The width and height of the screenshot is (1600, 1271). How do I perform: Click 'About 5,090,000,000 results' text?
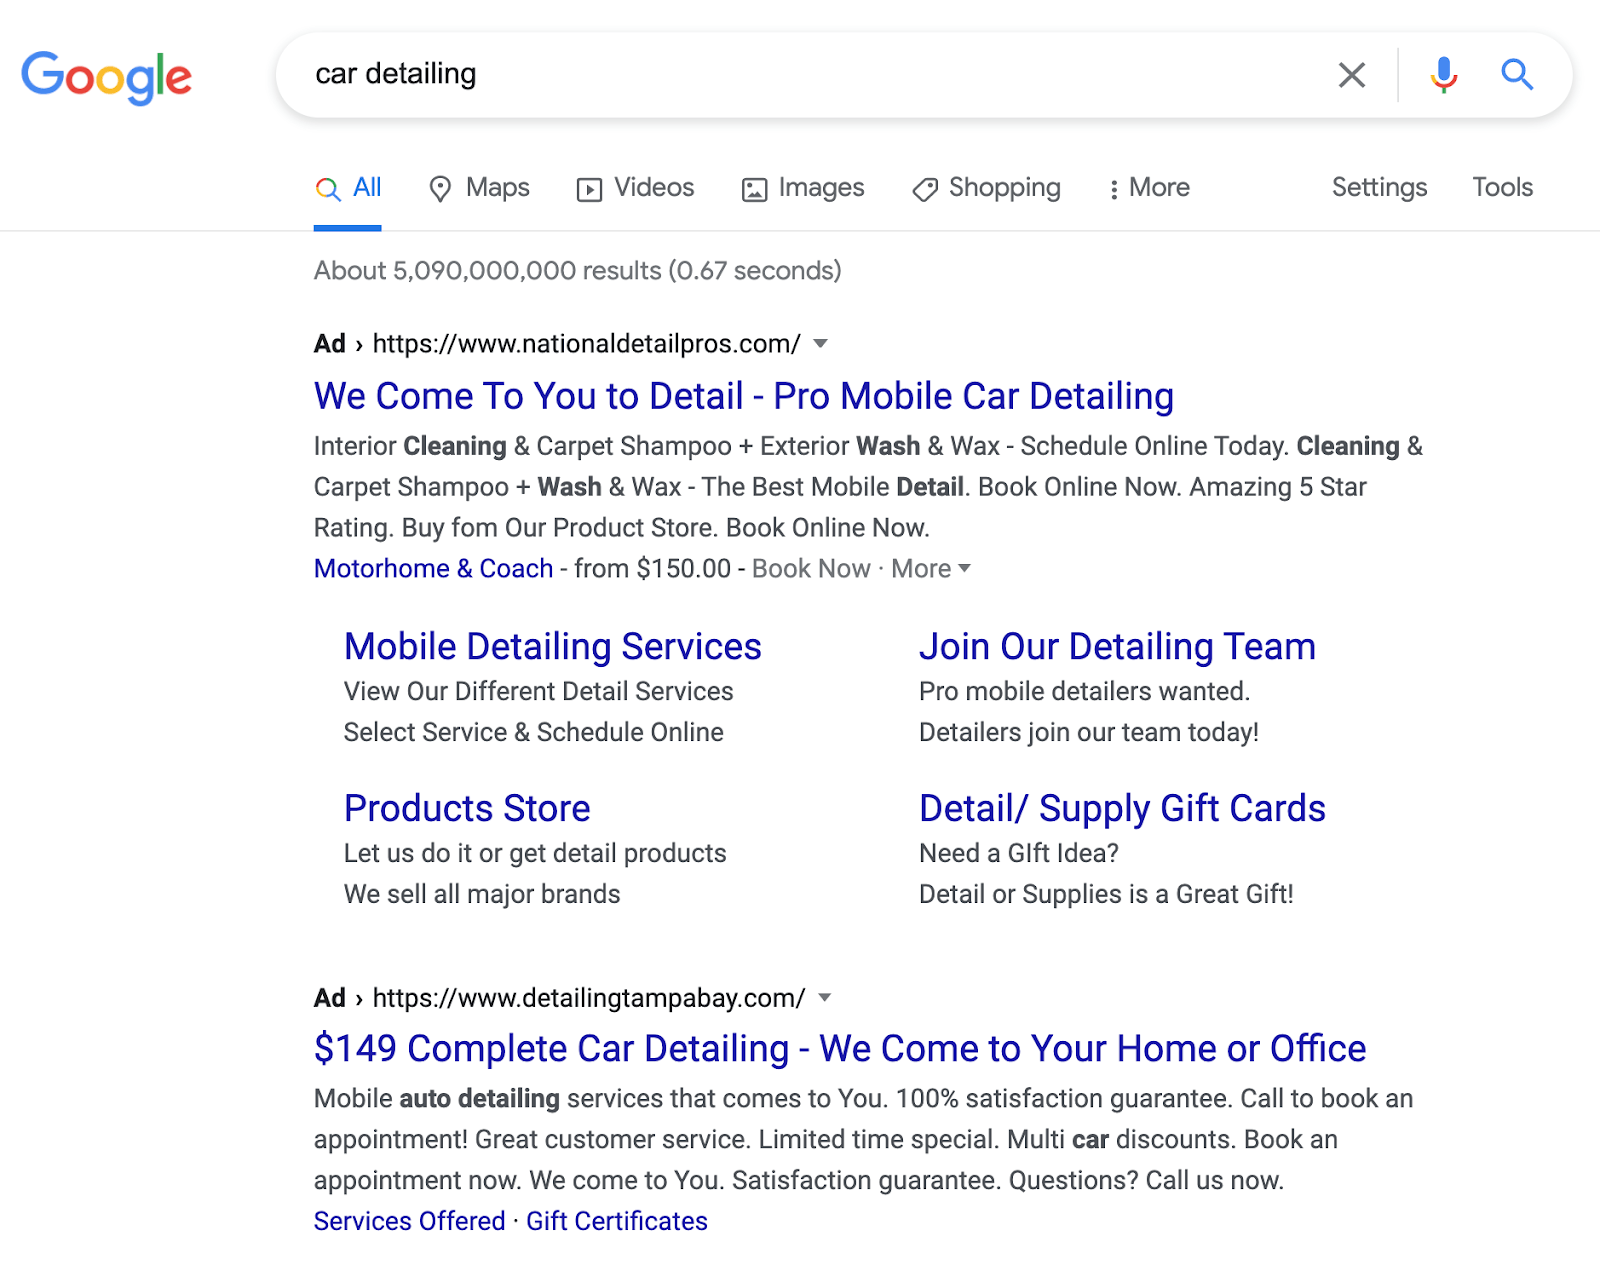[x=578, y=271]
